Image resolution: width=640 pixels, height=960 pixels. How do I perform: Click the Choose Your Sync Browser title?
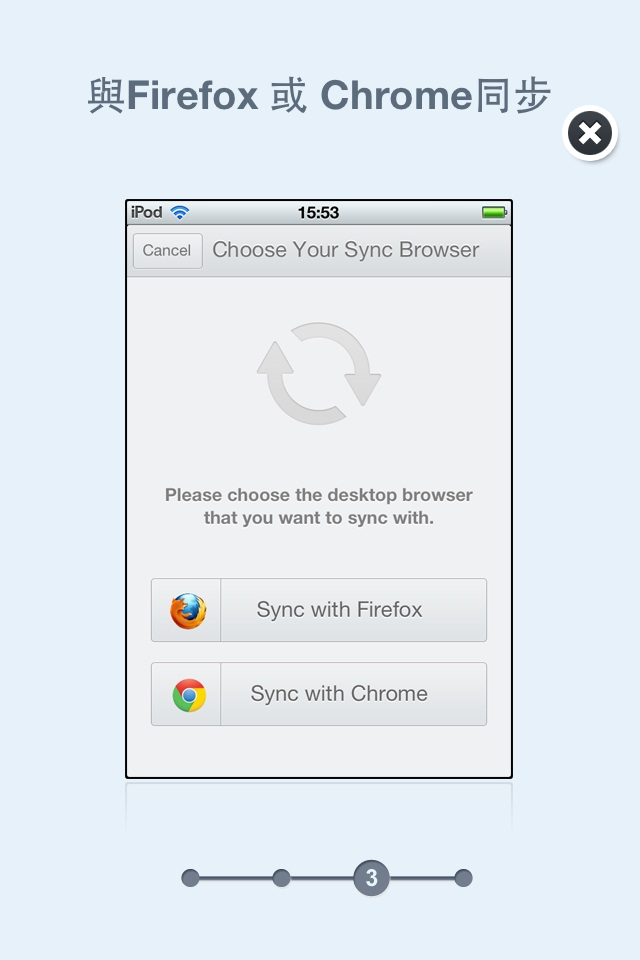click(345, 250)
